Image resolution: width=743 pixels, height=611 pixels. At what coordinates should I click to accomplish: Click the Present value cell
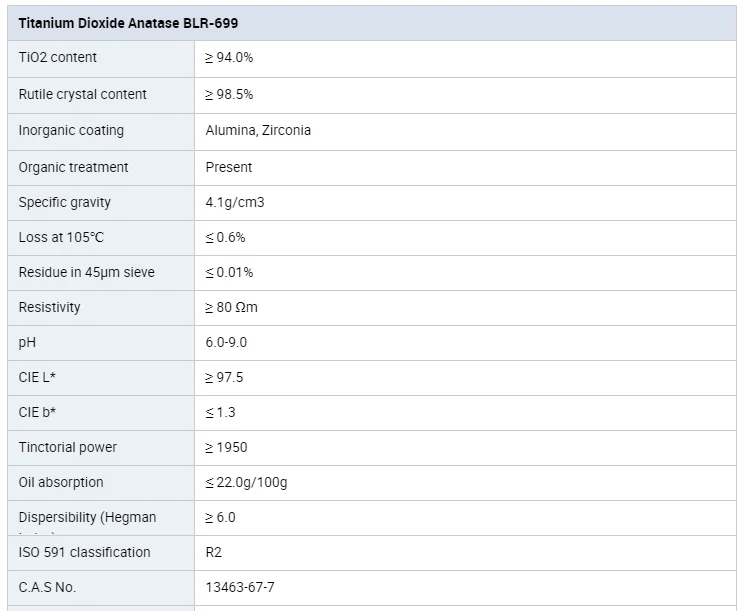[229, 167]
